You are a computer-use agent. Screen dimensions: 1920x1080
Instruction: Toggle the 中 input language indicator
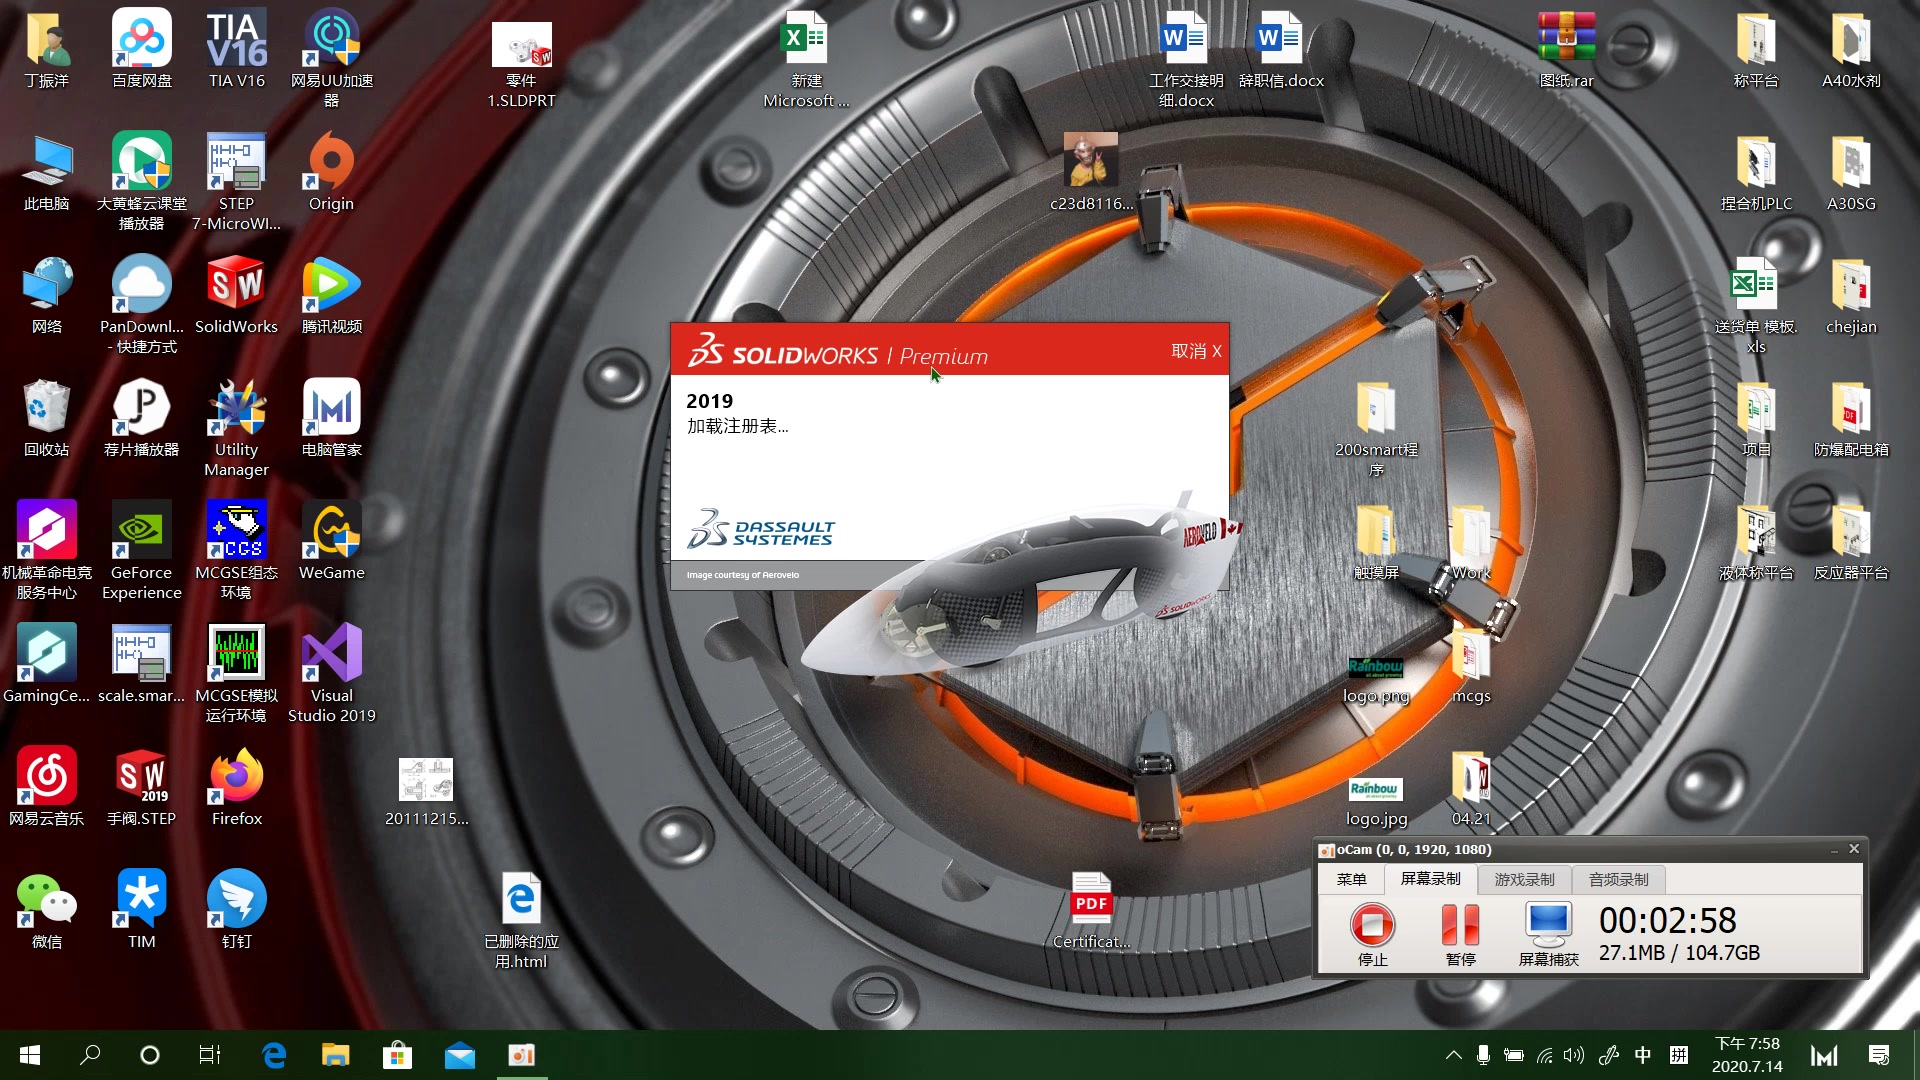[x=1643, y=1055]
